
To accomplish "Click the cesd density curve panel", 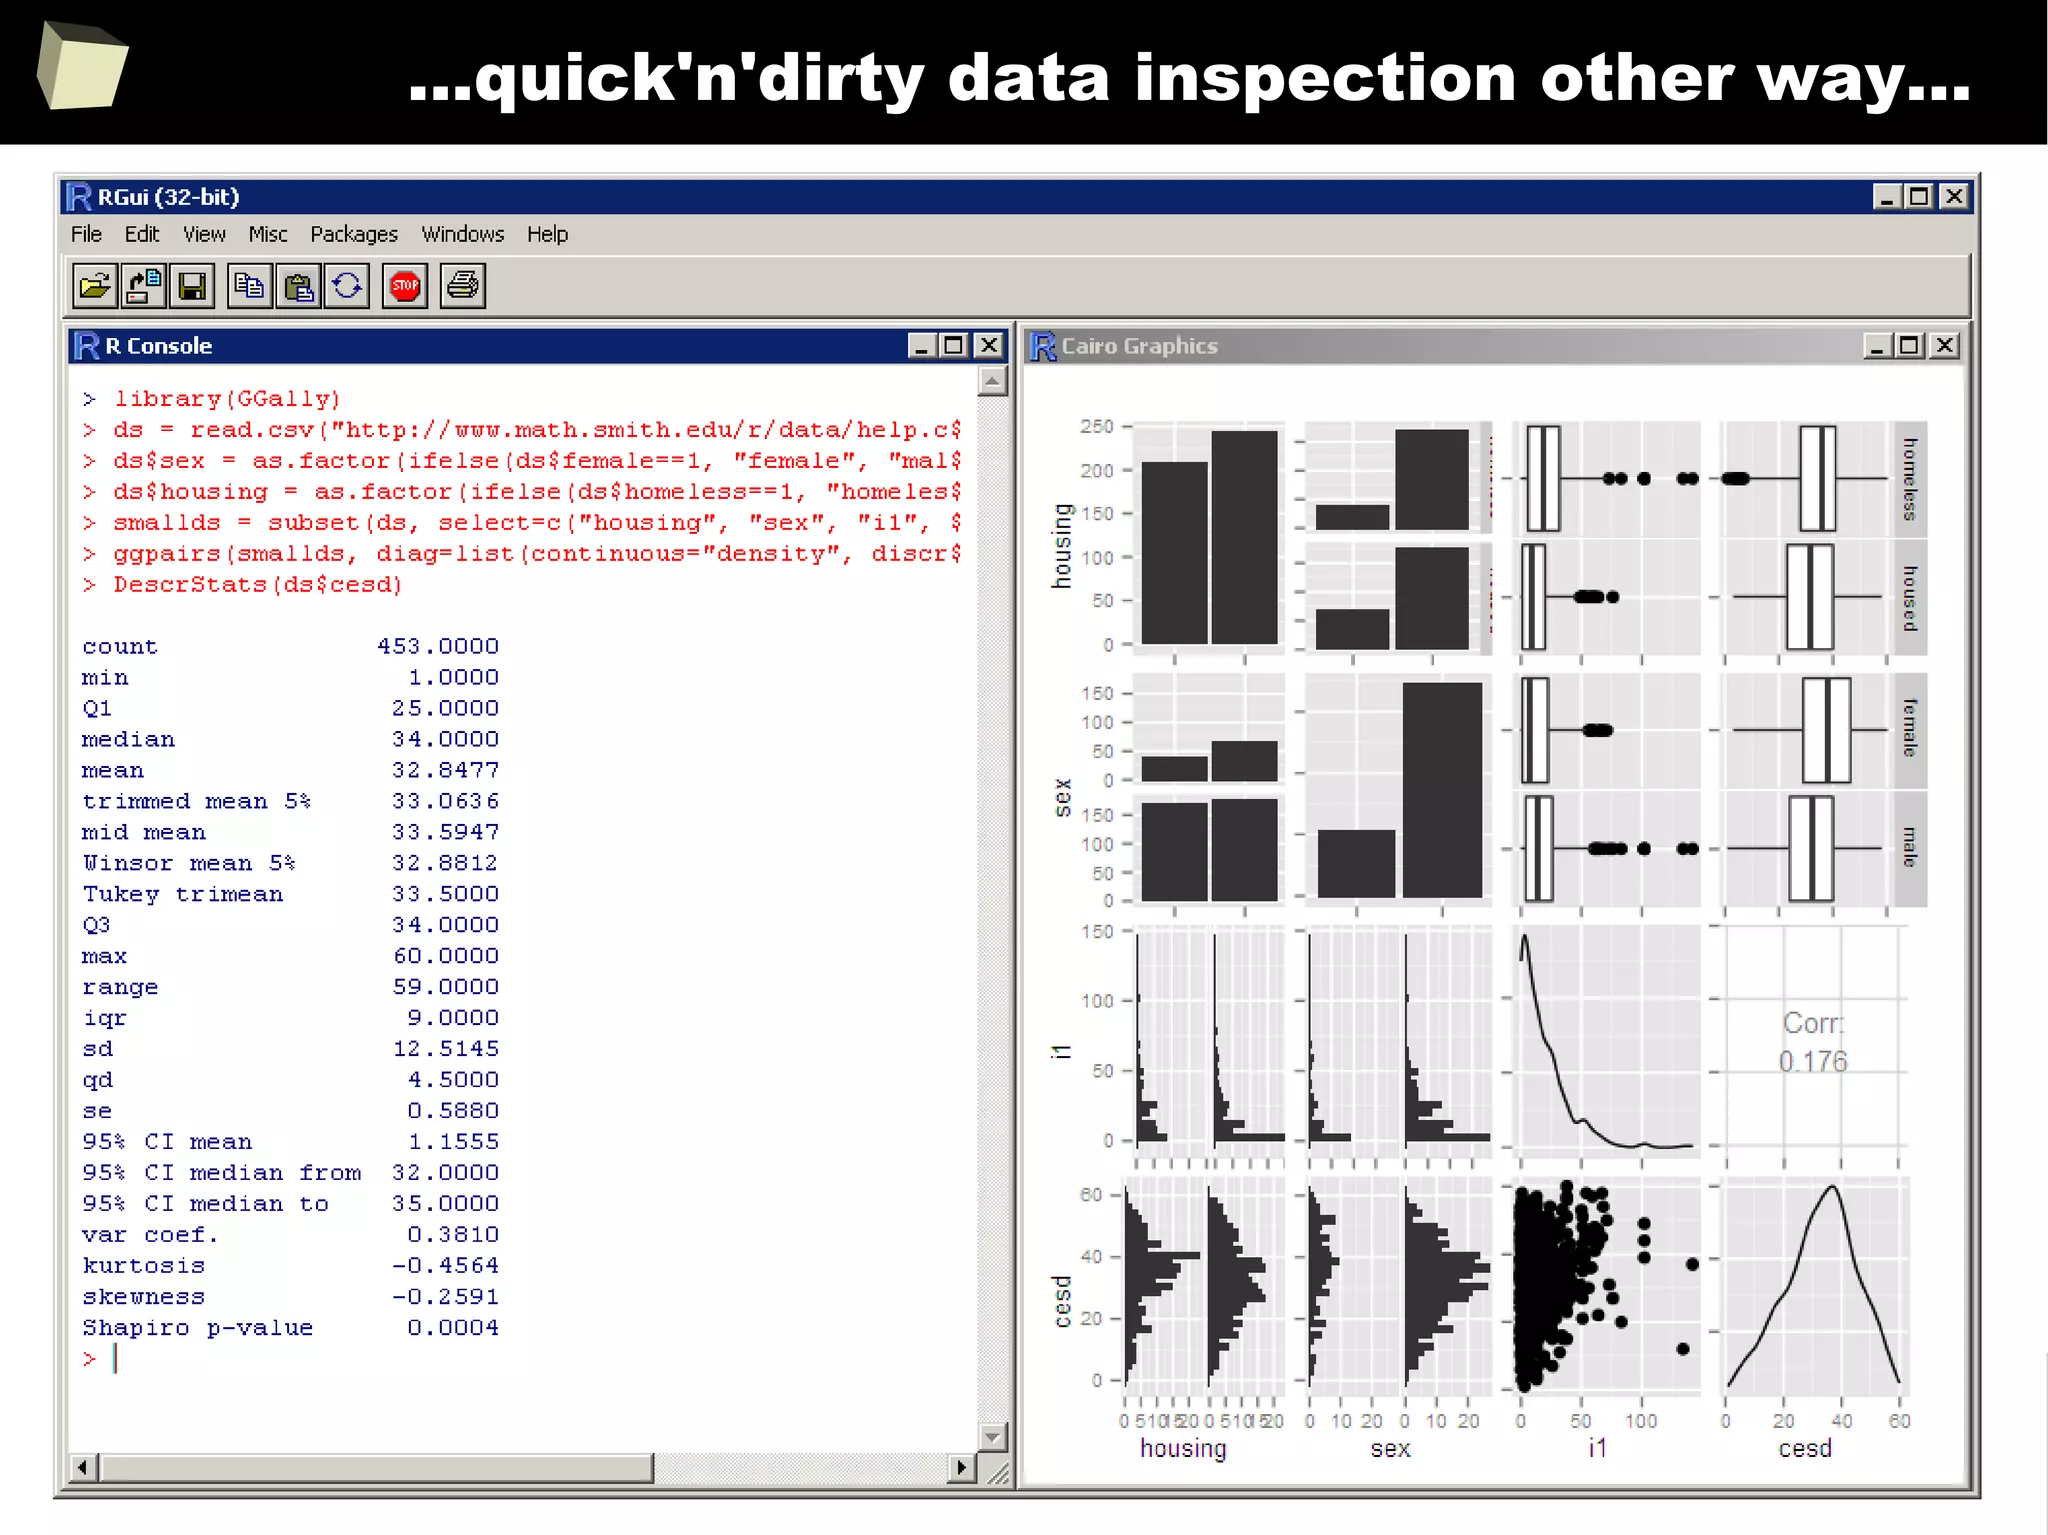I will [x=1812, y=1286].
